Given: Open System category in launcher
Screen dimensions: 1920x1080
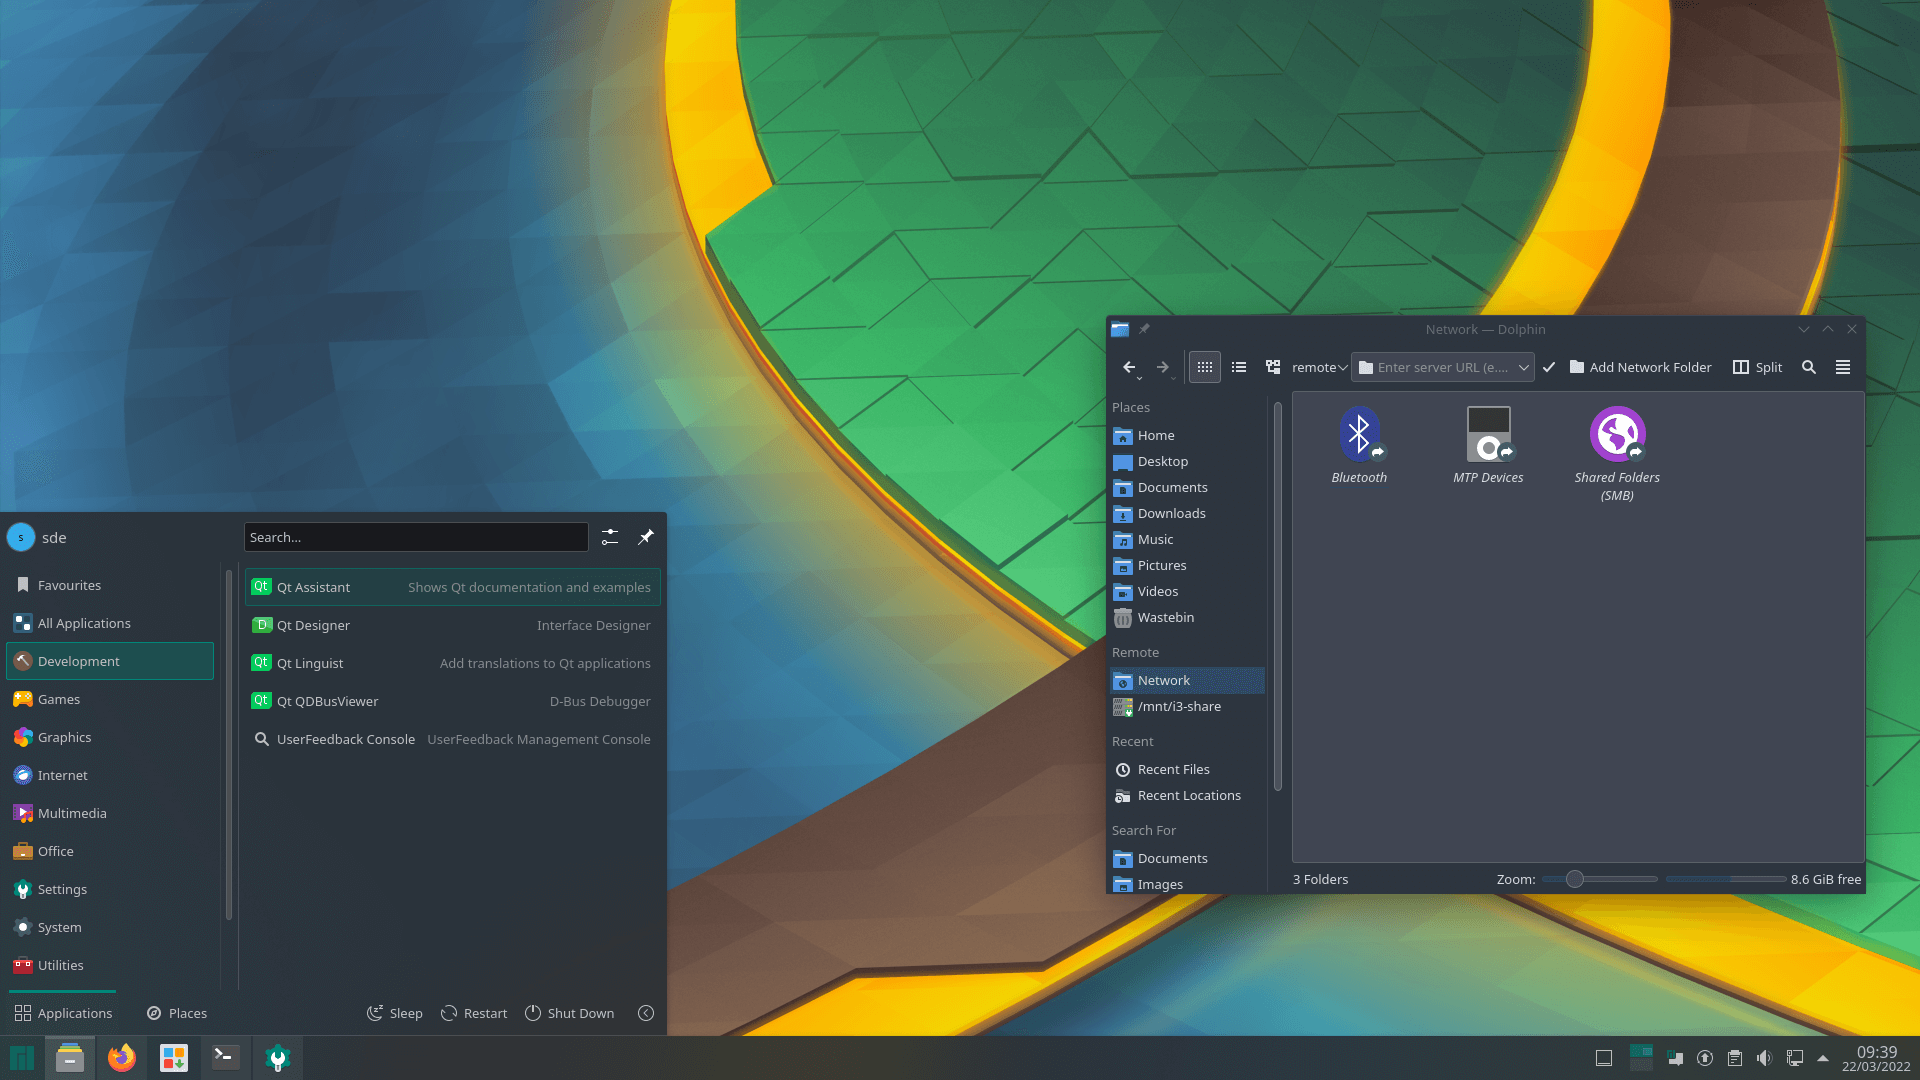Looking at the screenshot, I should coord(110,927).
